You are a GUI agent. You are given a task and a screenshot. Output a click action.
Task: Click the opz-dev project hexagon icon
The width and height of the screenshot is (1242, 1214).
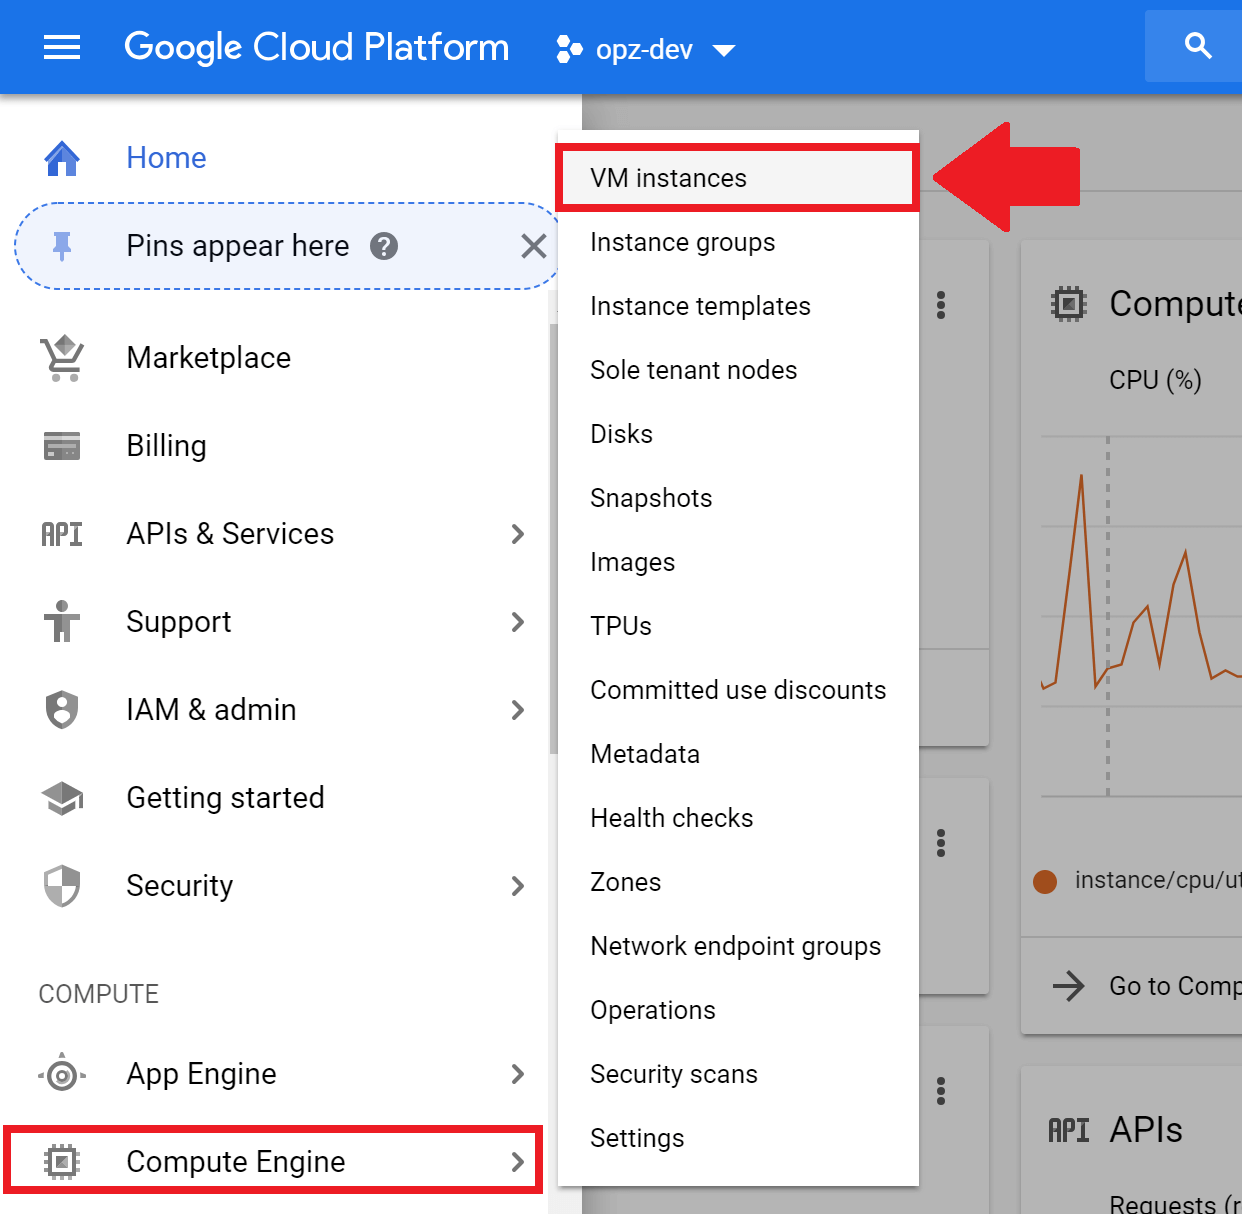[x=569, y=49]
